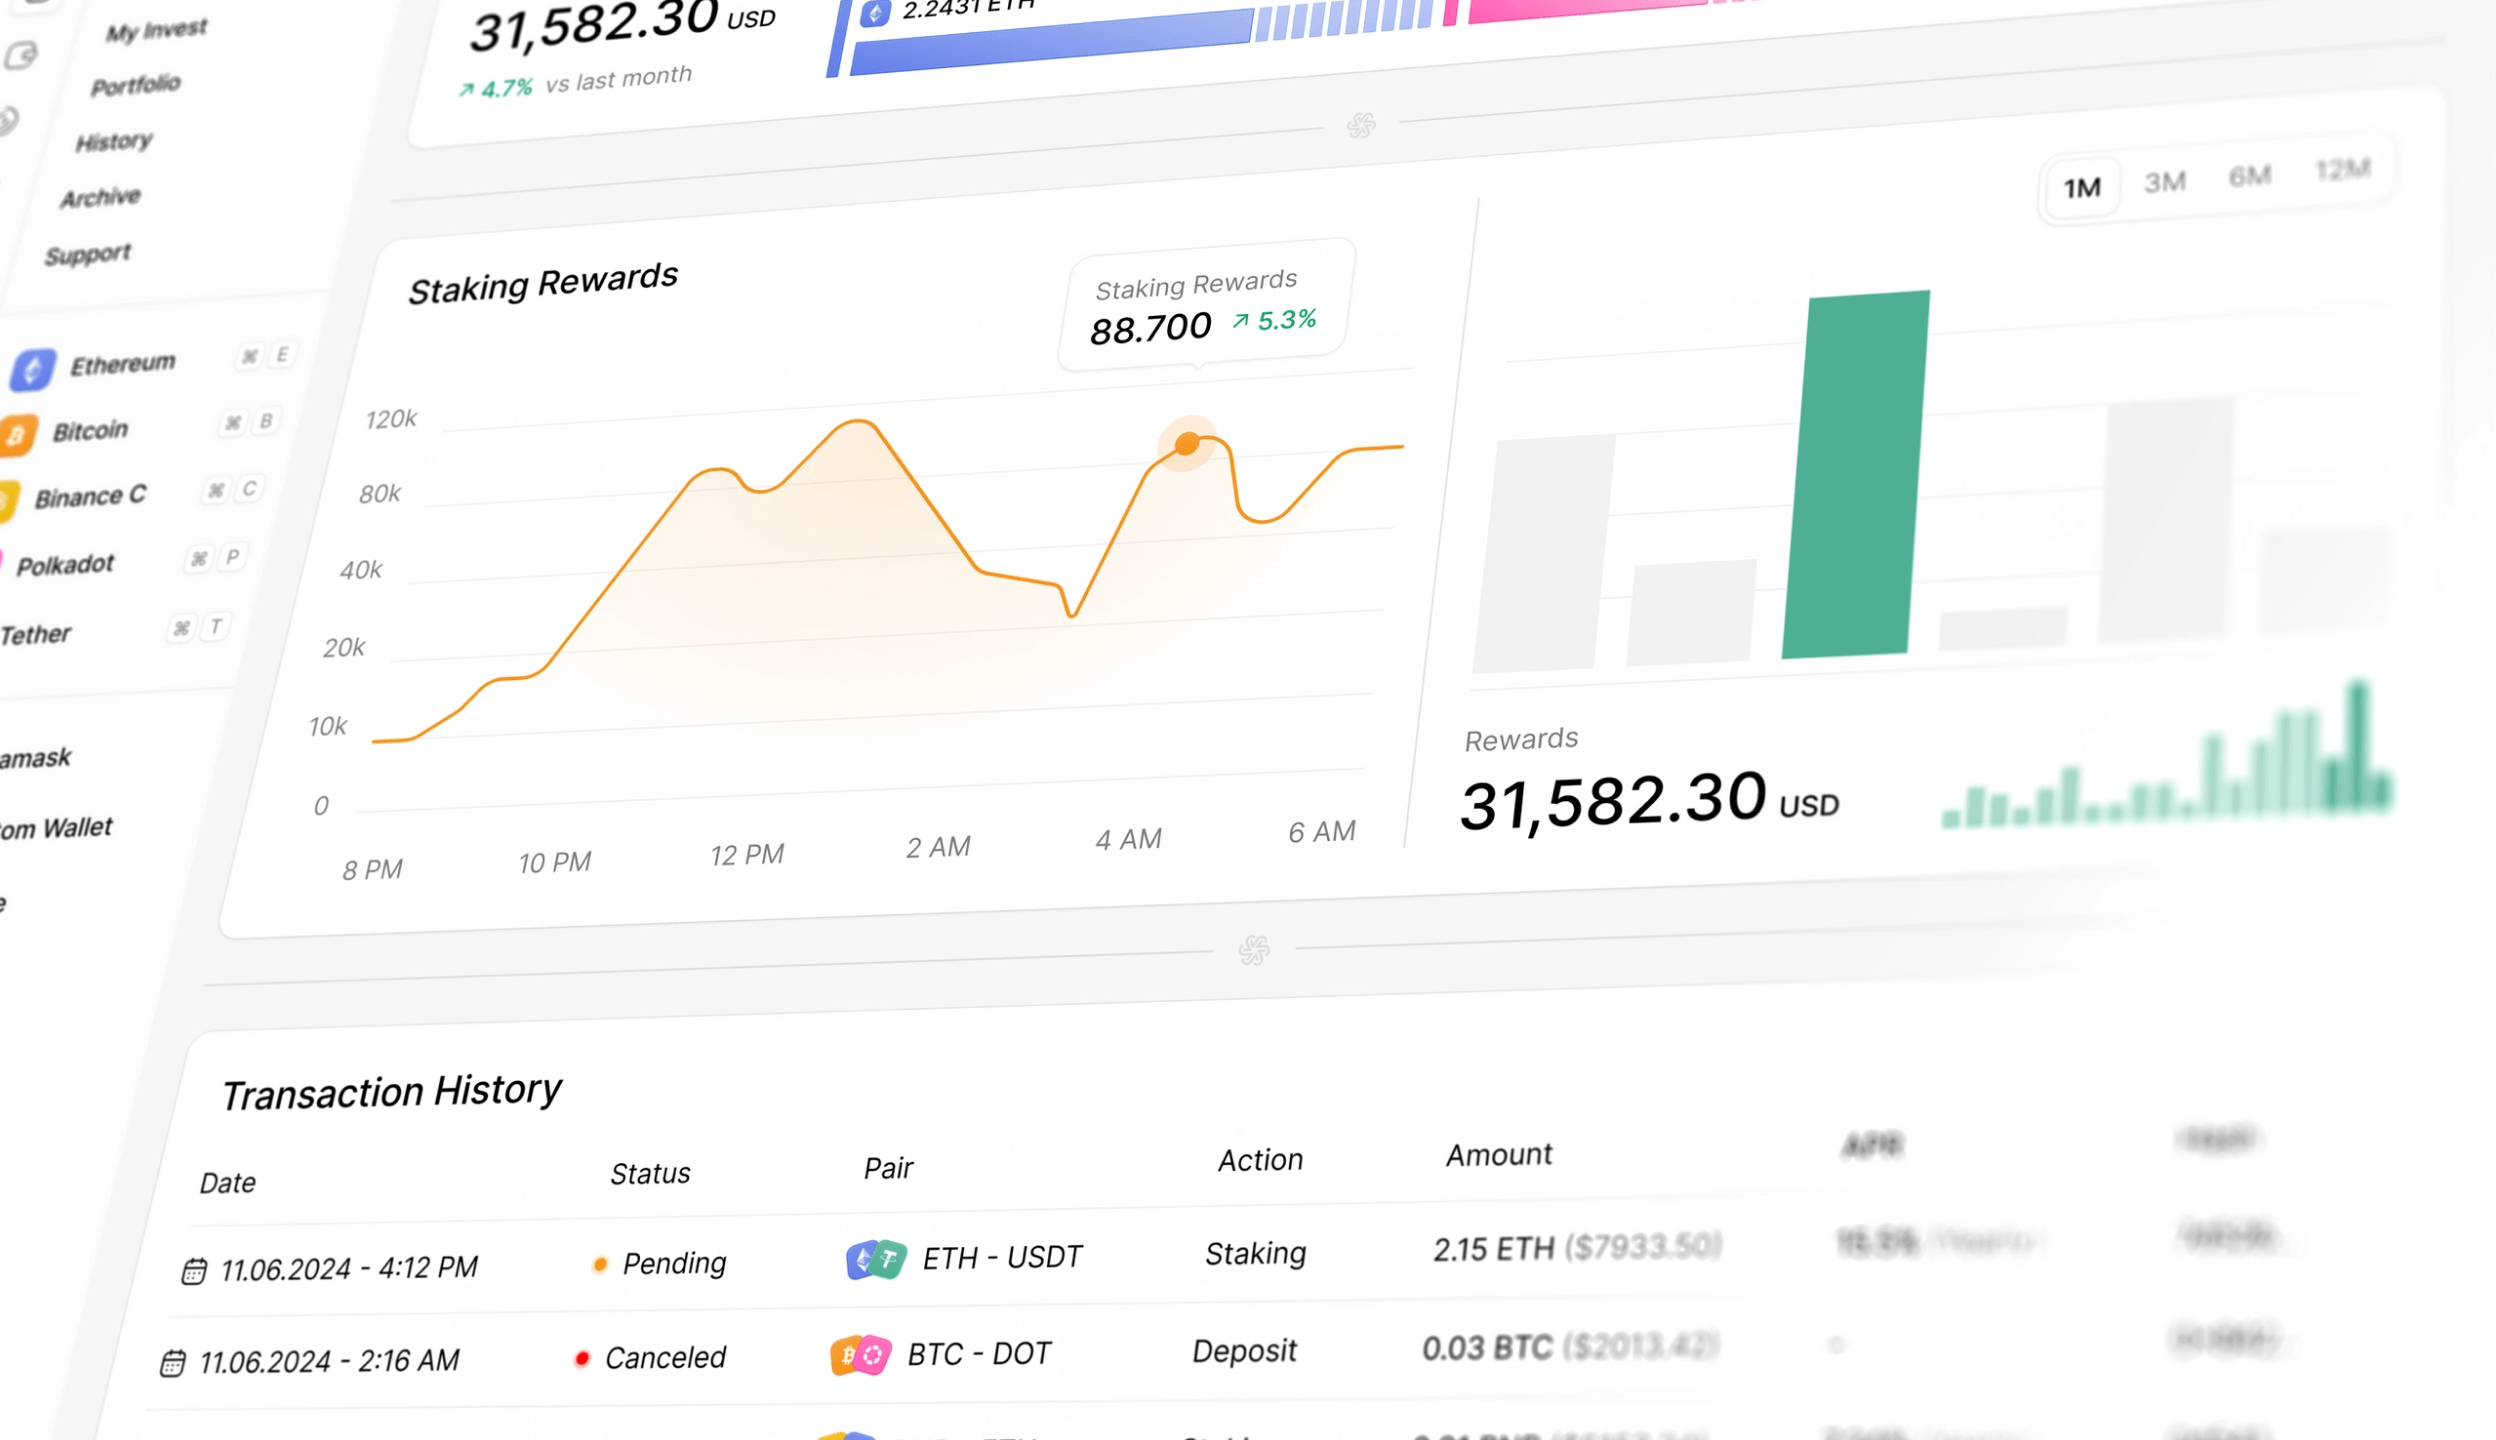Click the highlighted orange chart data point
2496x1440 pixels.
1187,443
